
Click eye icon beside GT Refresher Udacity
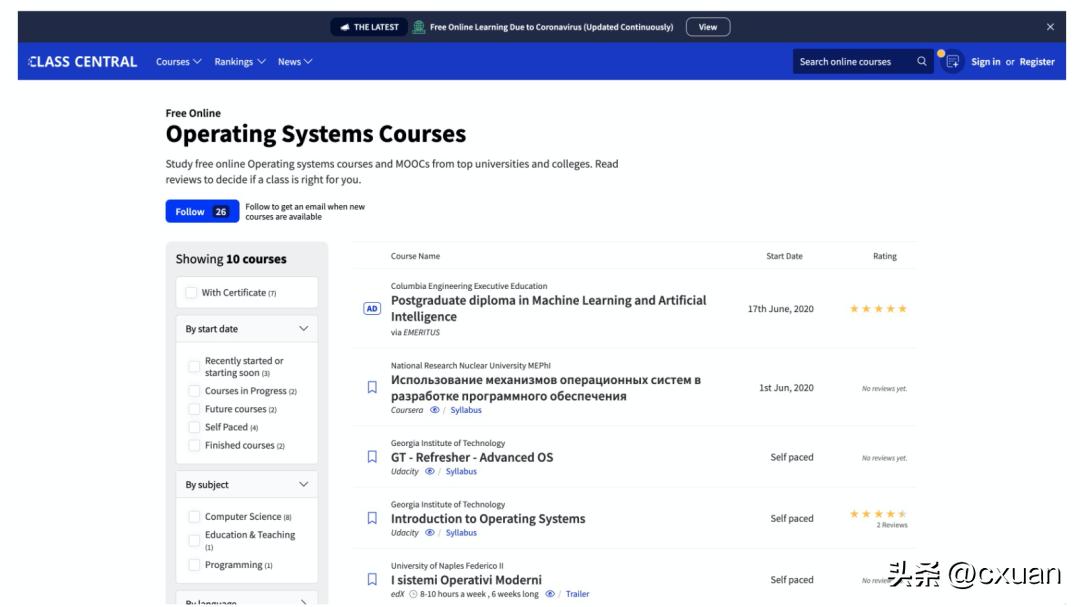pyautogui.click(x=430, y=471)
